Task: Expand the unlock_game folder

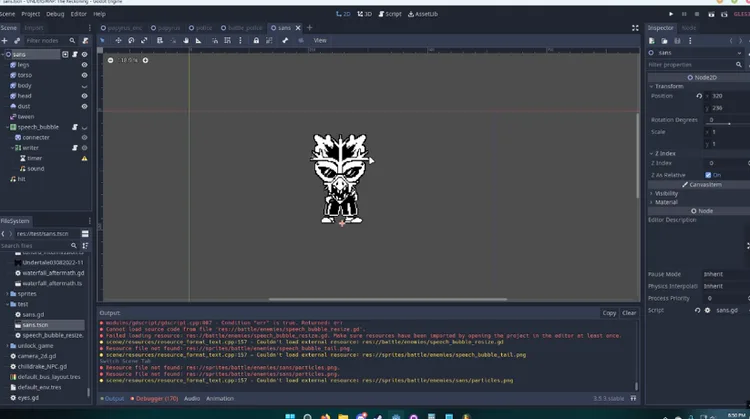Action: click(7, 346)
